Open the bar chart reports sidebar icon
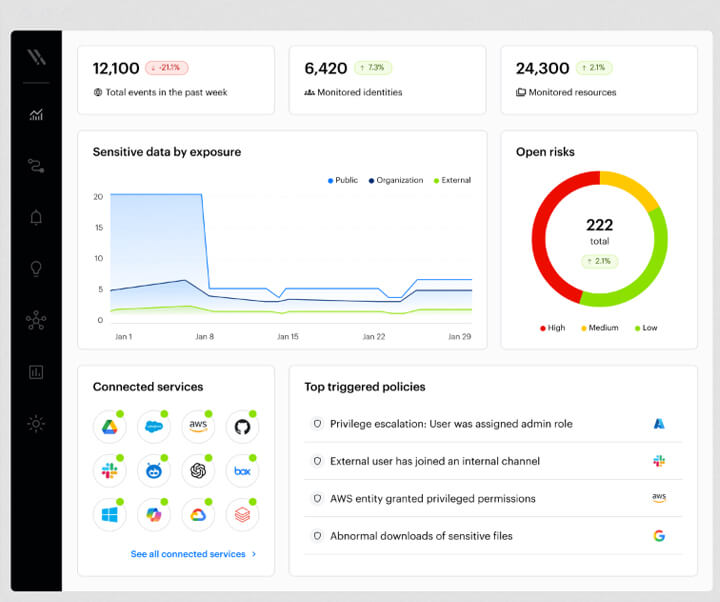 pyautogui.click(x=36, y=372)
